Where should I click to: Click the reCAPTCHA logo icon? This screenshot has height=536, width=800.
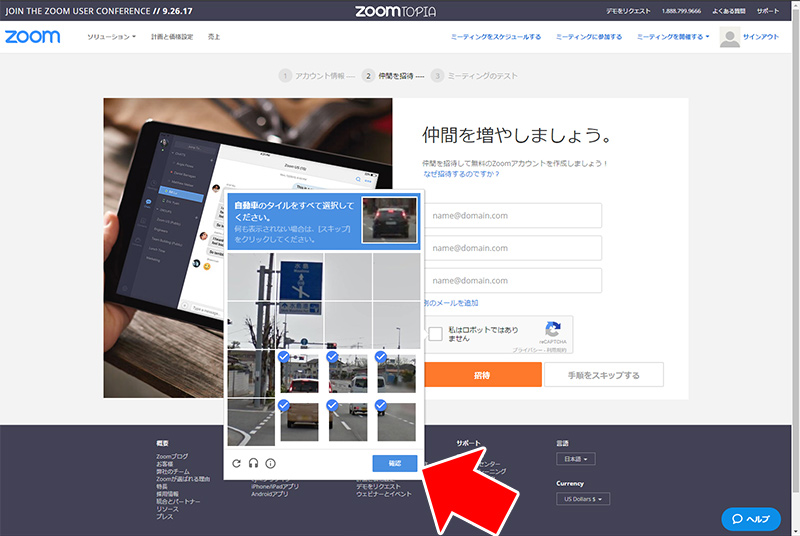click(552, 329)
